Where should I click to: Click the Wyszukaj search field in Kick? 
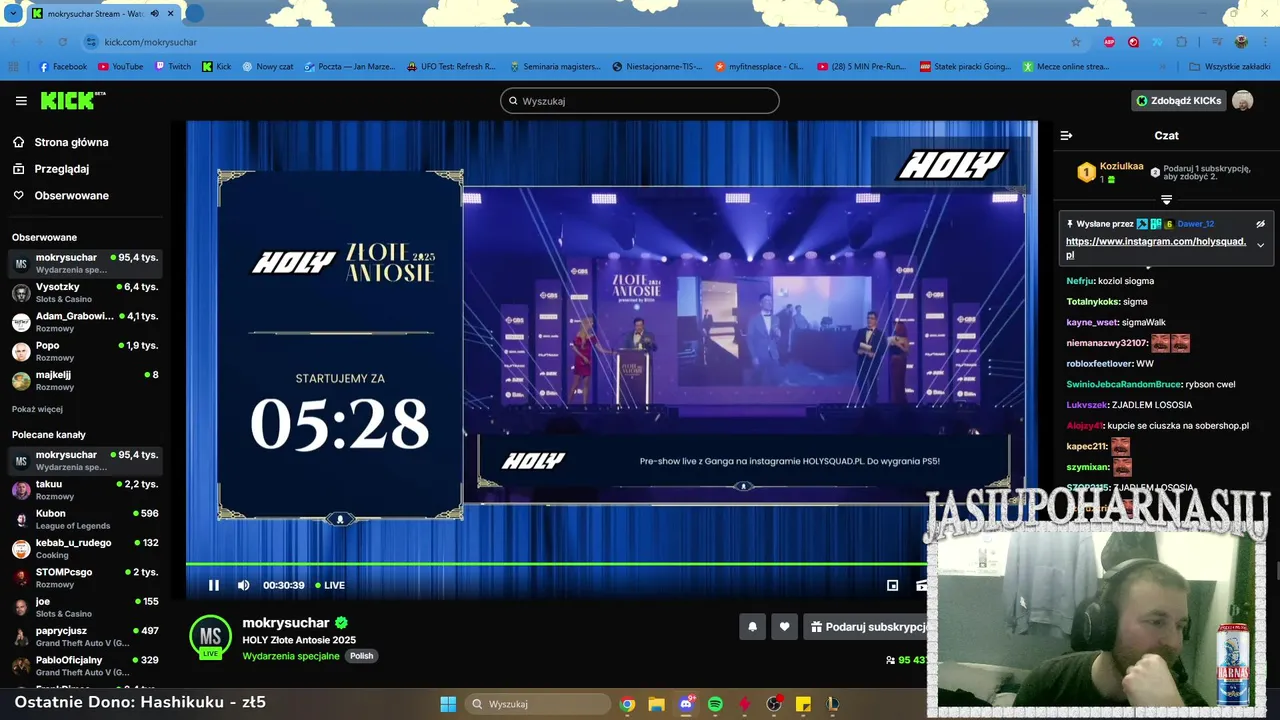pyautogui.click(x=639, y=101)
